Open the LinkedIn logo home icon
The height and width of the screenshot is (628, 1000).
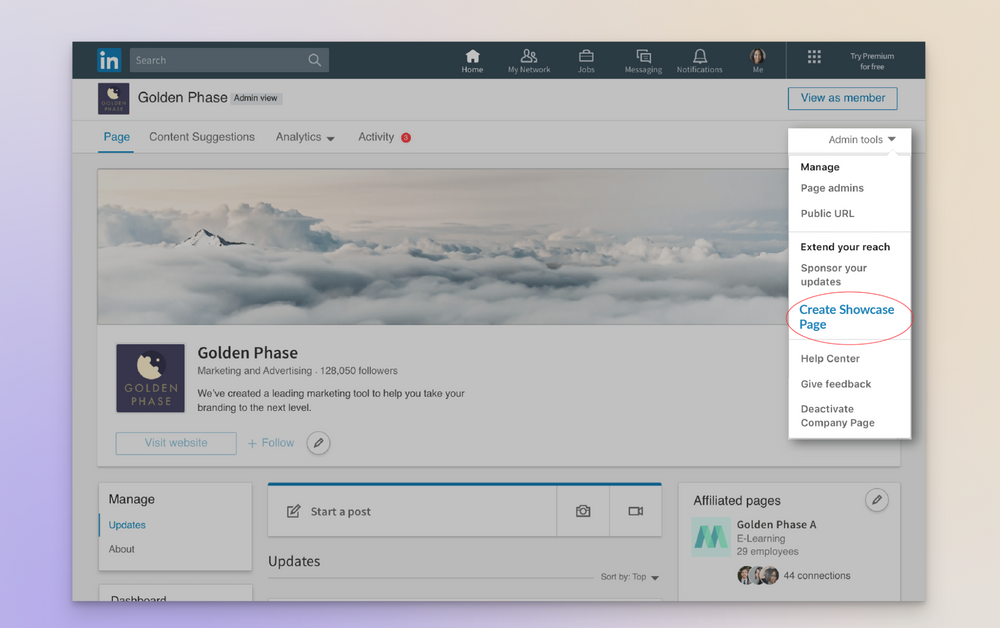coord(109,60)
